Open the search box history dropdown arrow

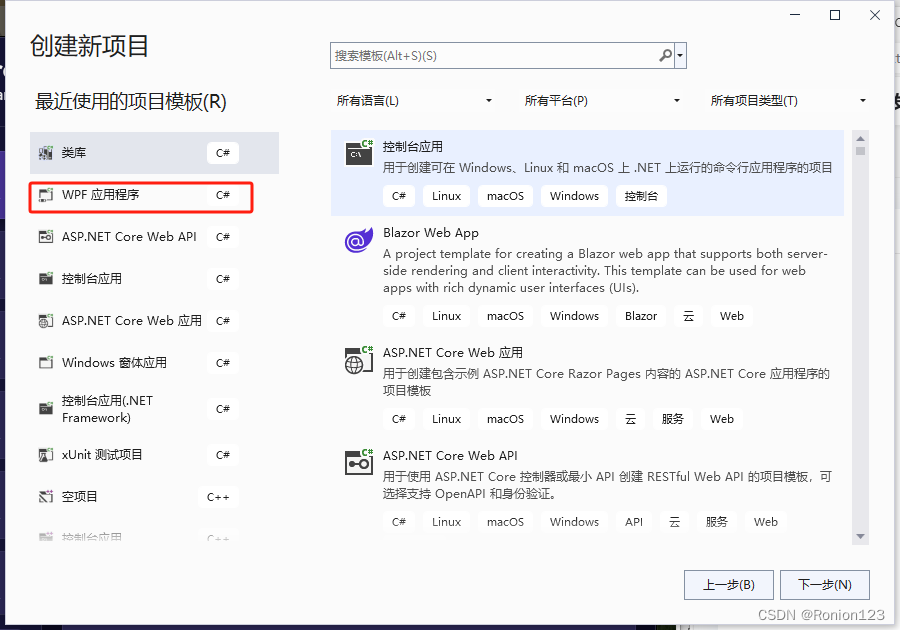(x=680, y=56)
